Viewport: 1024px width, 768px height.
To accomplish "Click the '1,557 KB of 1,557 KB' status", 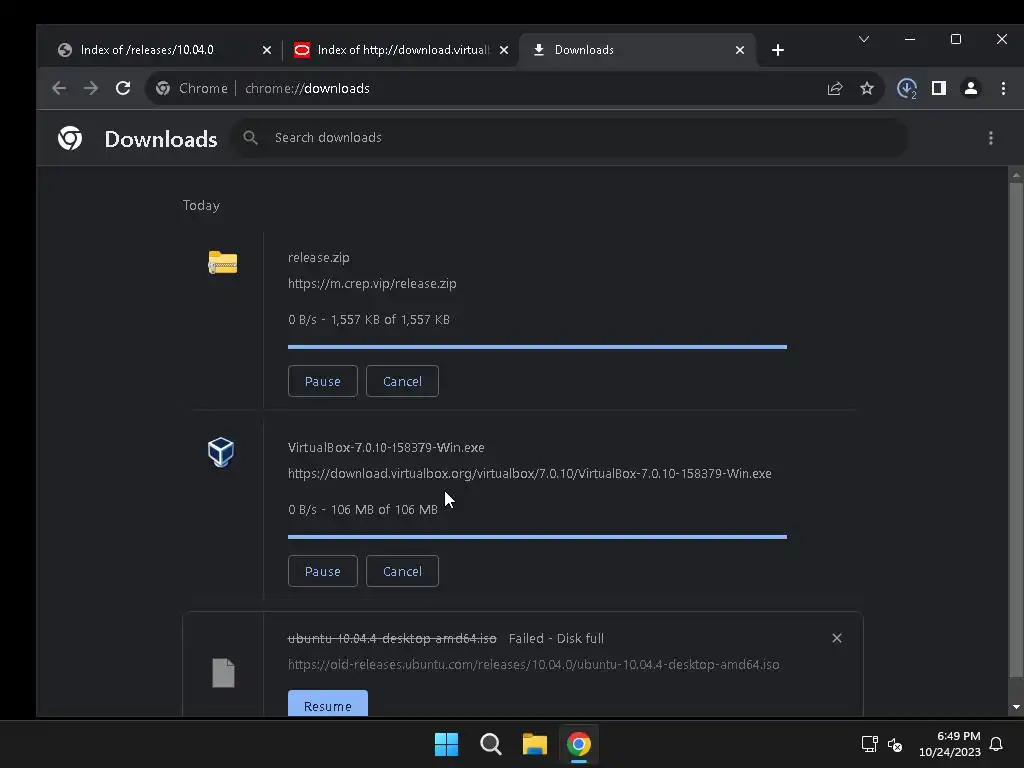I will coord(390,319).
